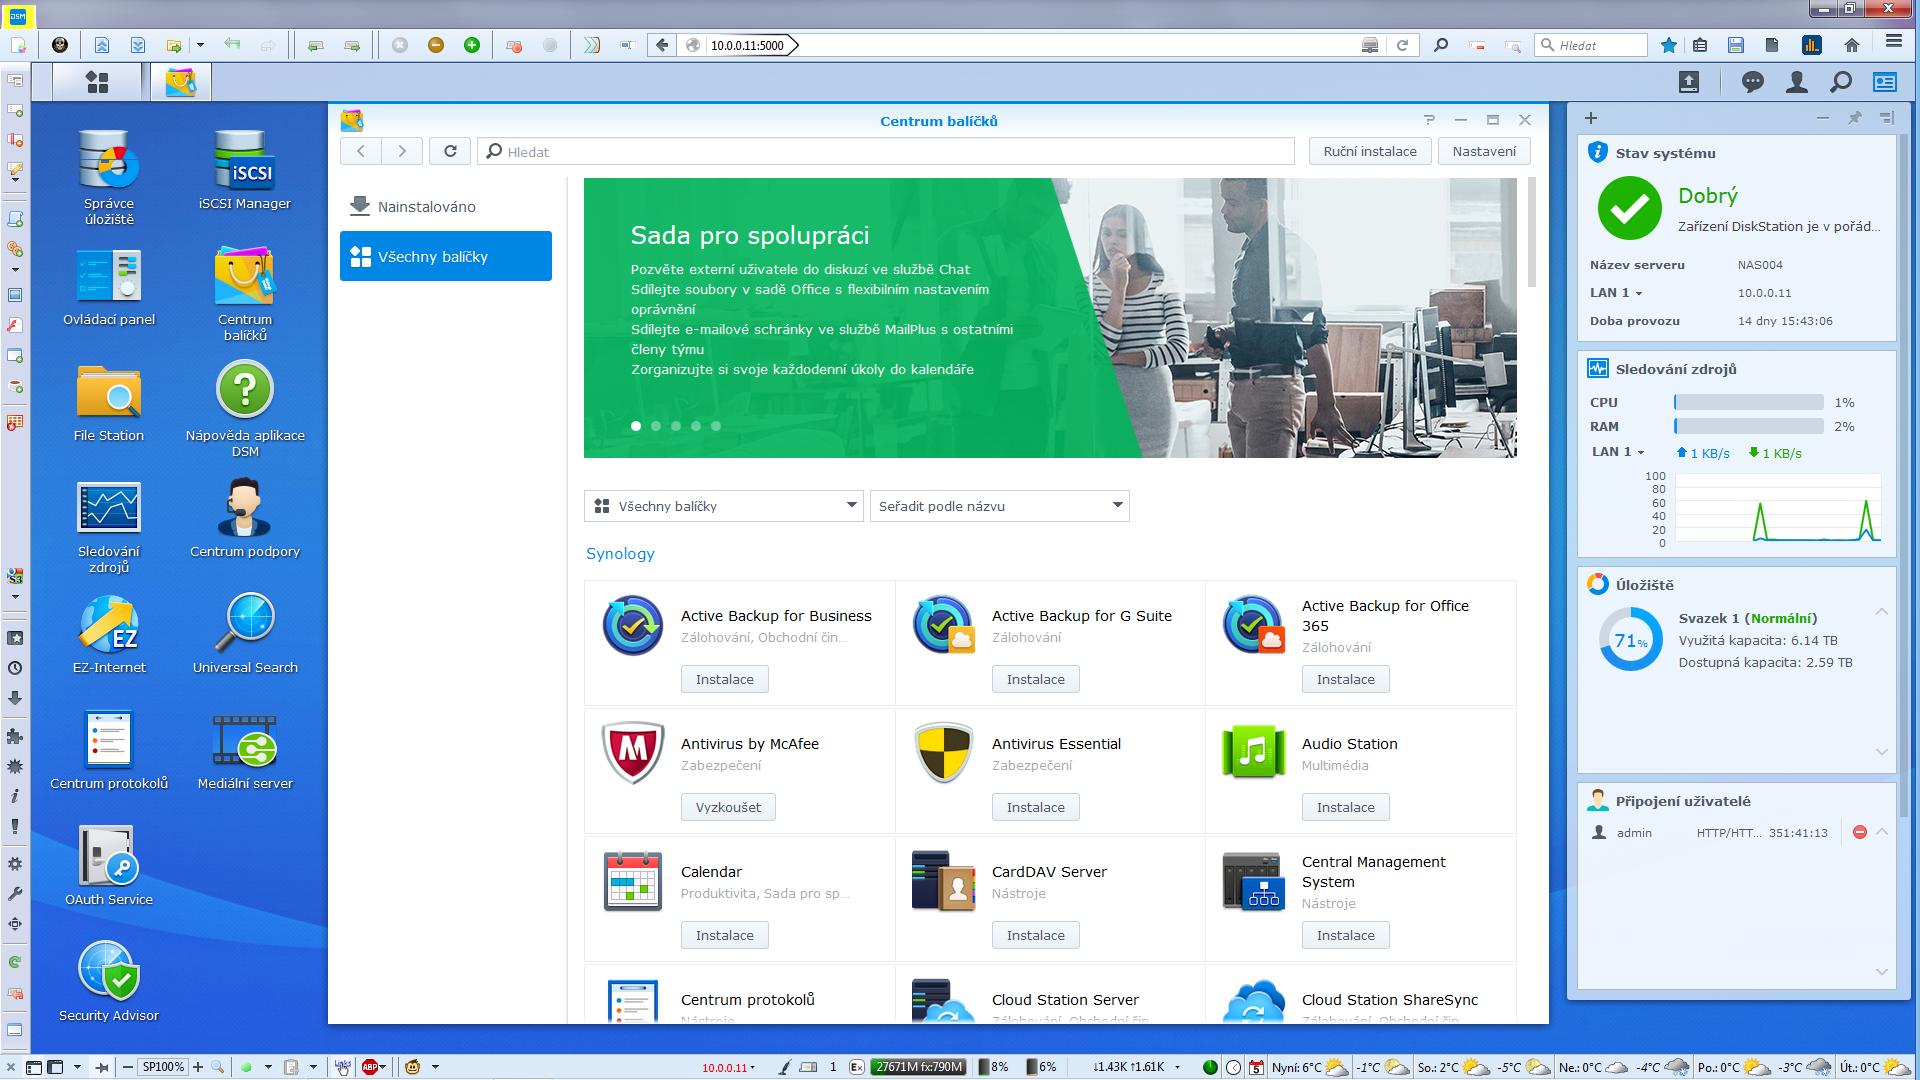The height and width of the screenshot is (1080, 1920).
Task: Click Active Backup for Business icon
Action: tap(633, 625)
